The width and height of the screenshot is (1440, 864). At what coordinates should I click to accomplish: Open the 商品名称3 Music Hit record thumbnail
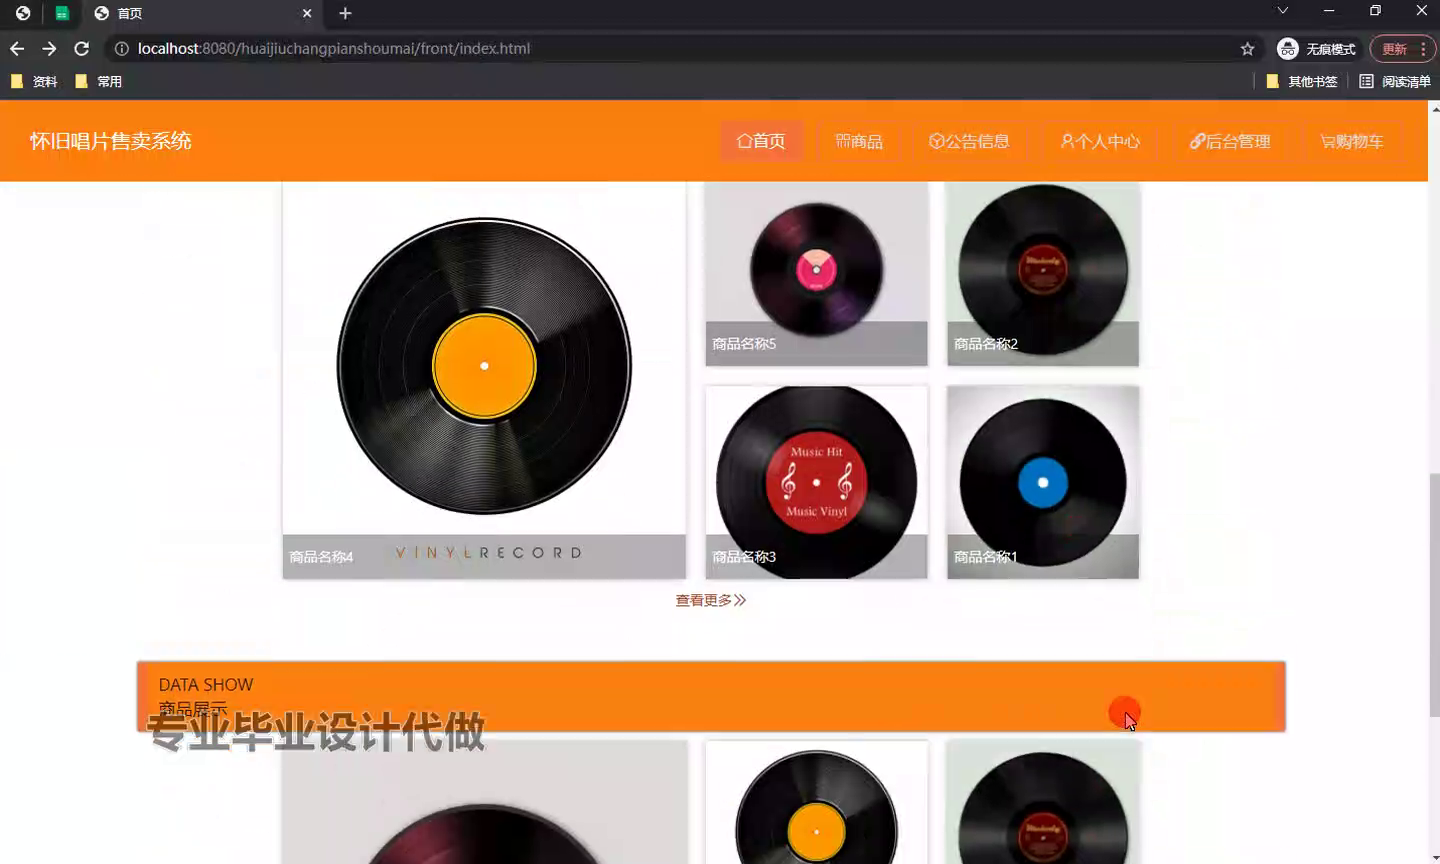pos(816,482)
